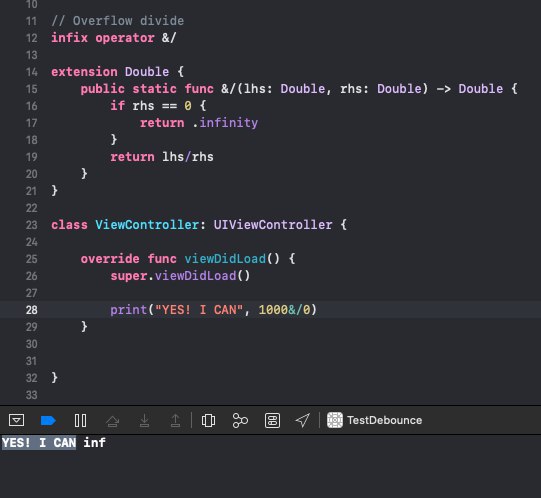
Task: Click the Step Out up-arrow icon
Action: click(x=175, y=420)
